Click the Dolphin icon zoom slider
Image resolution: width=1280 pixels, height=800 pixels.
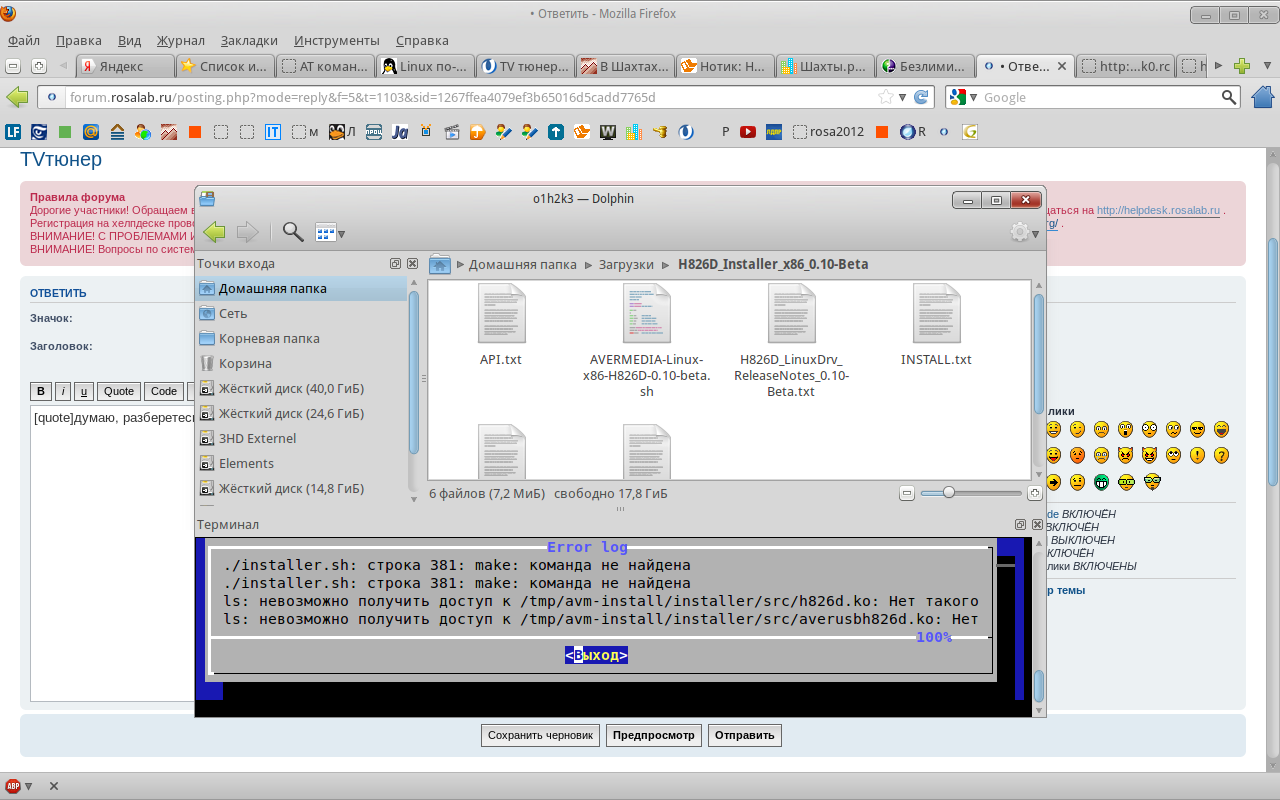coord(949,492)
